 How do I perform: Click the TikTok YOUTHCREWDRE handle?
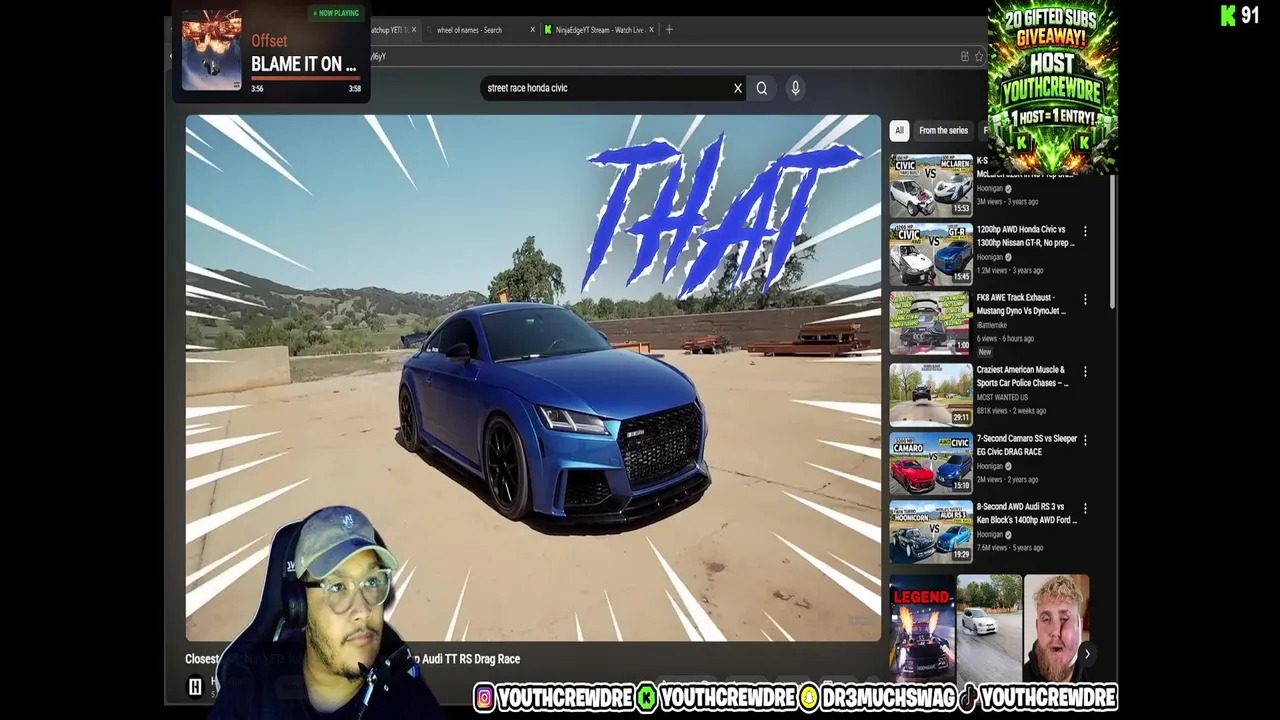[x=1038, y=698]
